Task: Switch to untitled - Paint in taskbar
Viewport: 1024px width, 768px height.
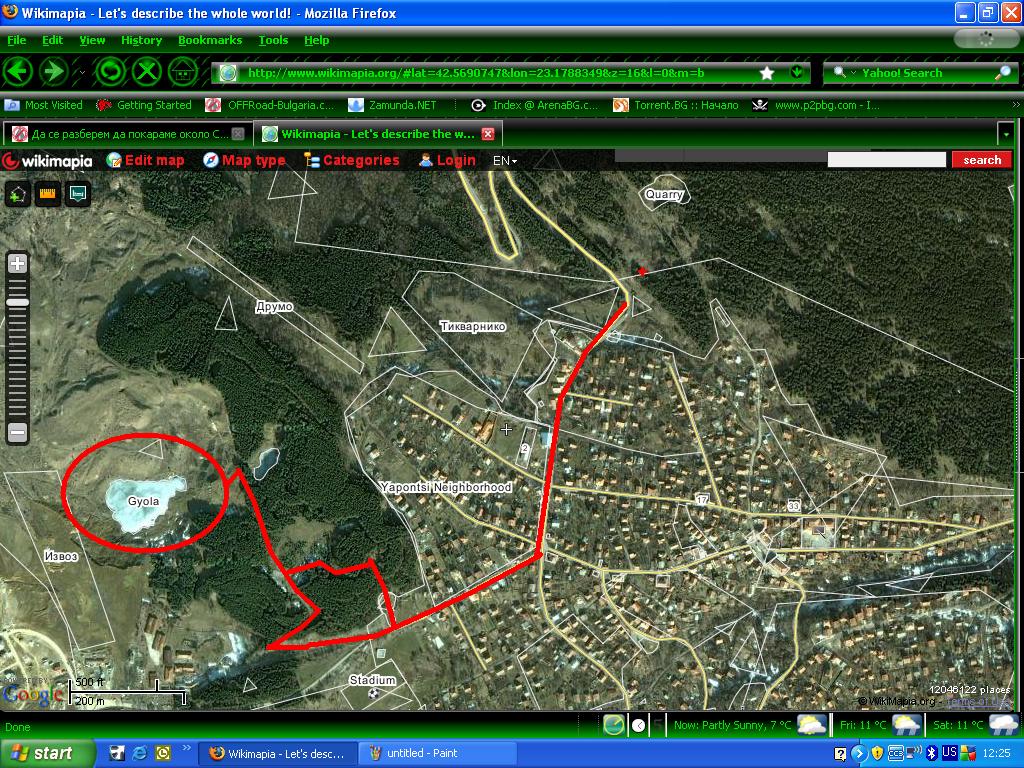Action: (x=438, y=753)
